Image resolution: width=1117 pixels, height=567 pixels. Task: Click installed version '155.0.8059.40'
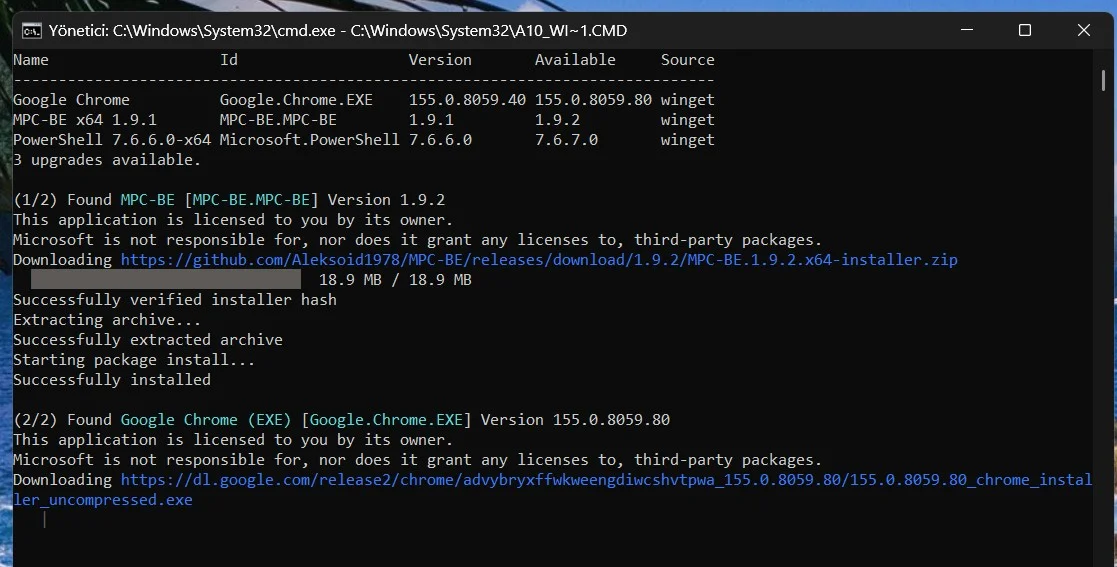[467, 100]
